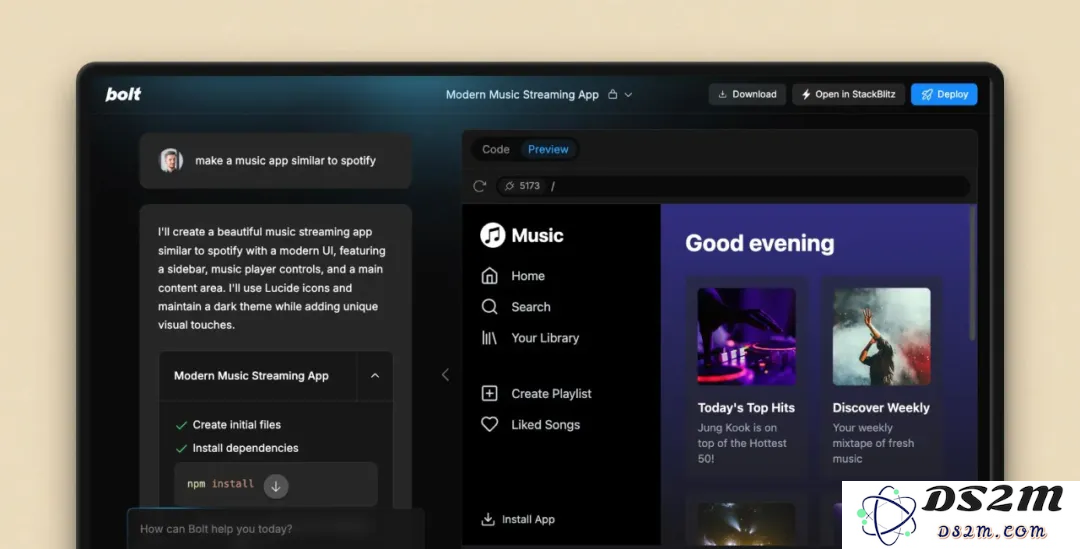Viewport: 1080px width, 549px height.
Task: Click the lock icon beside project title
Action: coord(612,94)
